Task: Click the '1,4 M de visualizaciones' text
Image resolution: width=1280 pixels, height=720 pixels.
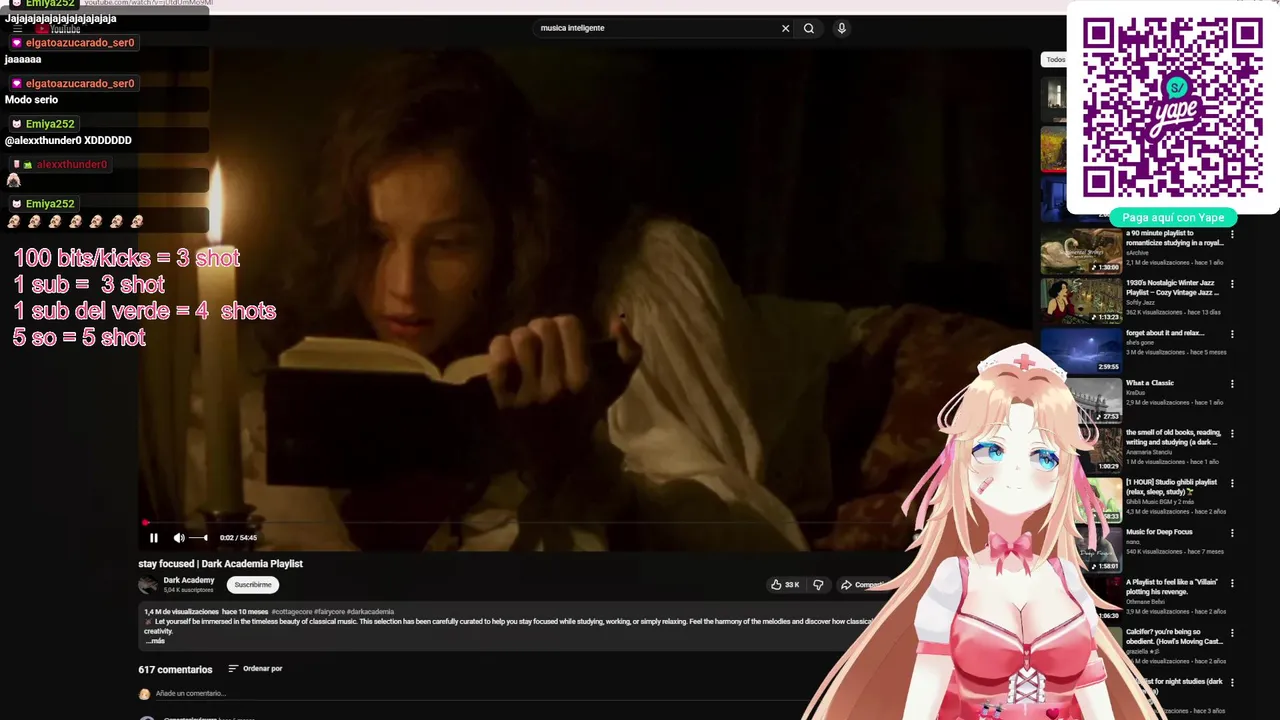Action: (x=181, y=612)
